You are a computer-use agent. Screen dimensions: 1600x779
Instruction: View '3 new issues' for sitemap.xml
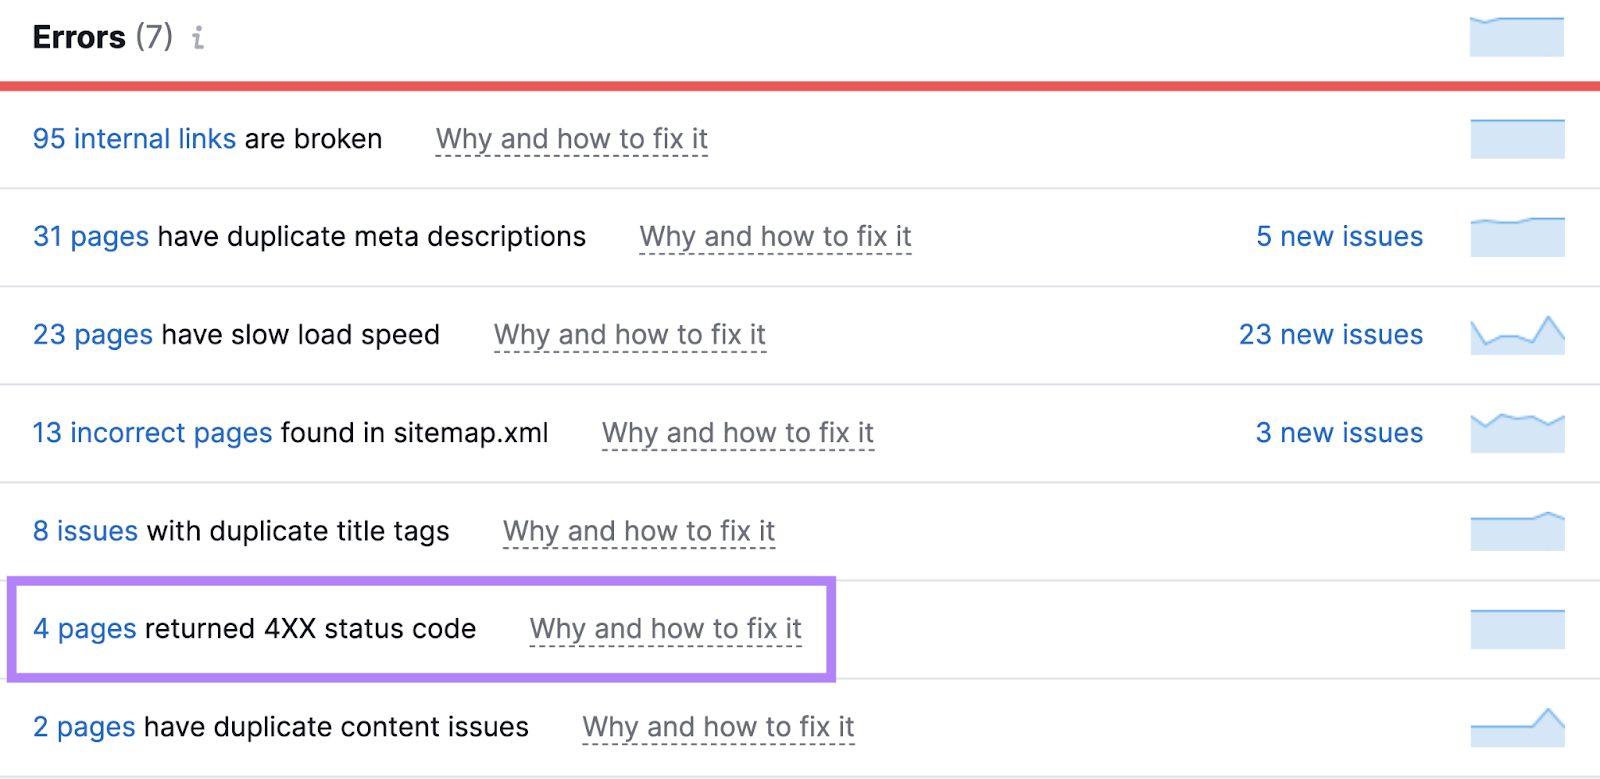coord(1339,433)
